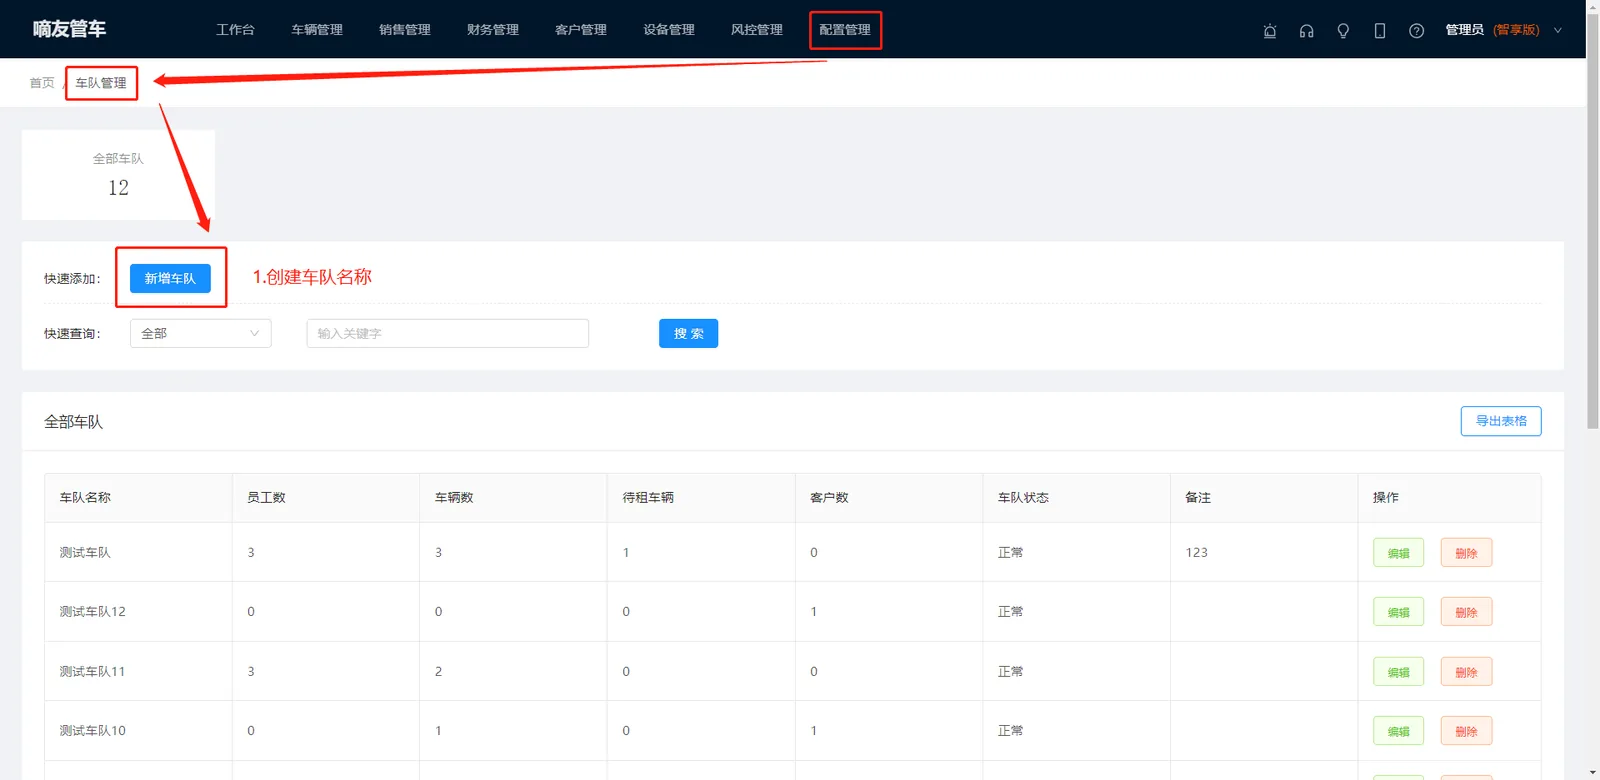Screen dimensions: 1600x780
Task: Open the 风控管理 menu
Action: click(757, 30)
